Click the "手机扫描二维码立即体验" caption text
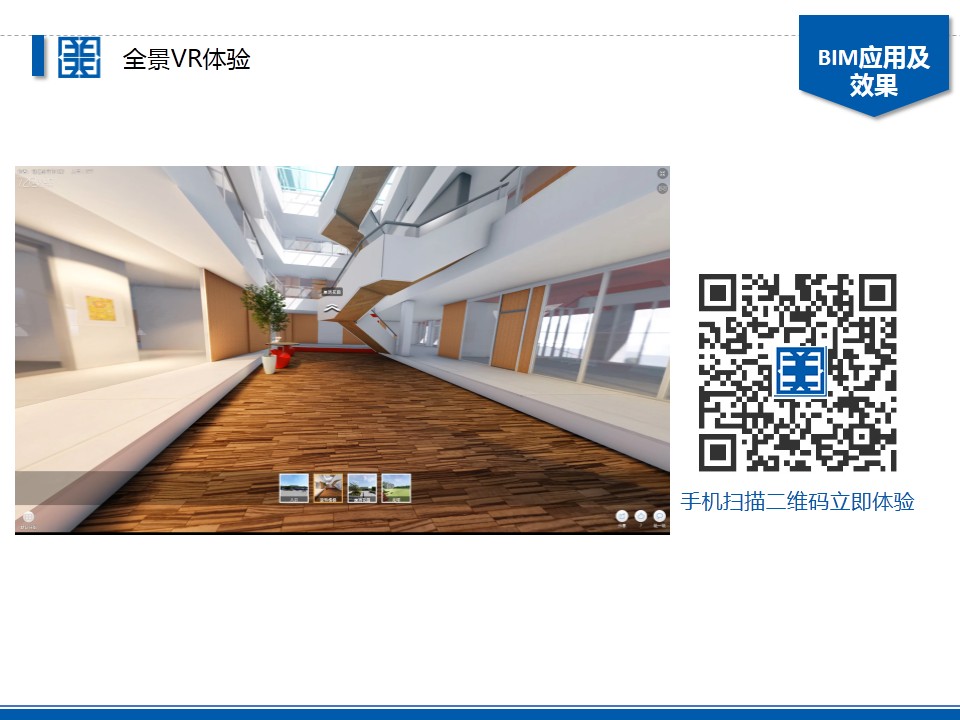The height and width of the screenshot is (720, 960). 797,502
